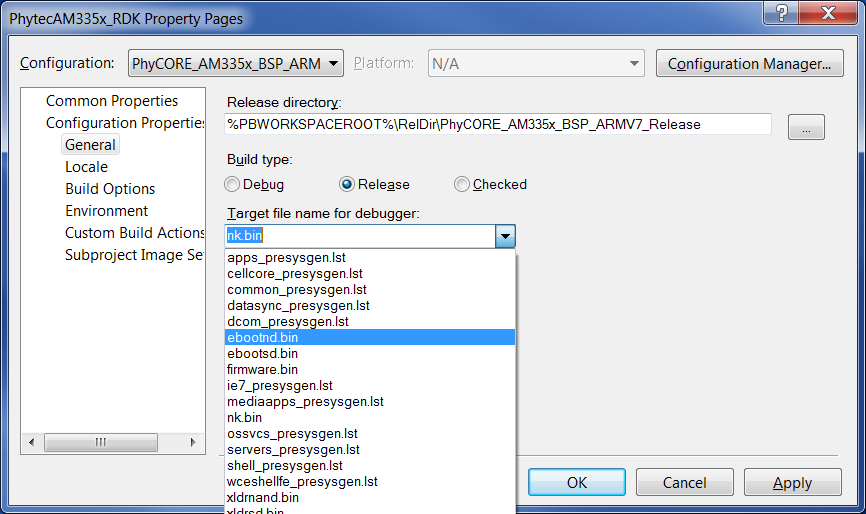Open the Build Options page
866x514 pixels.
[x=110, y=189]
